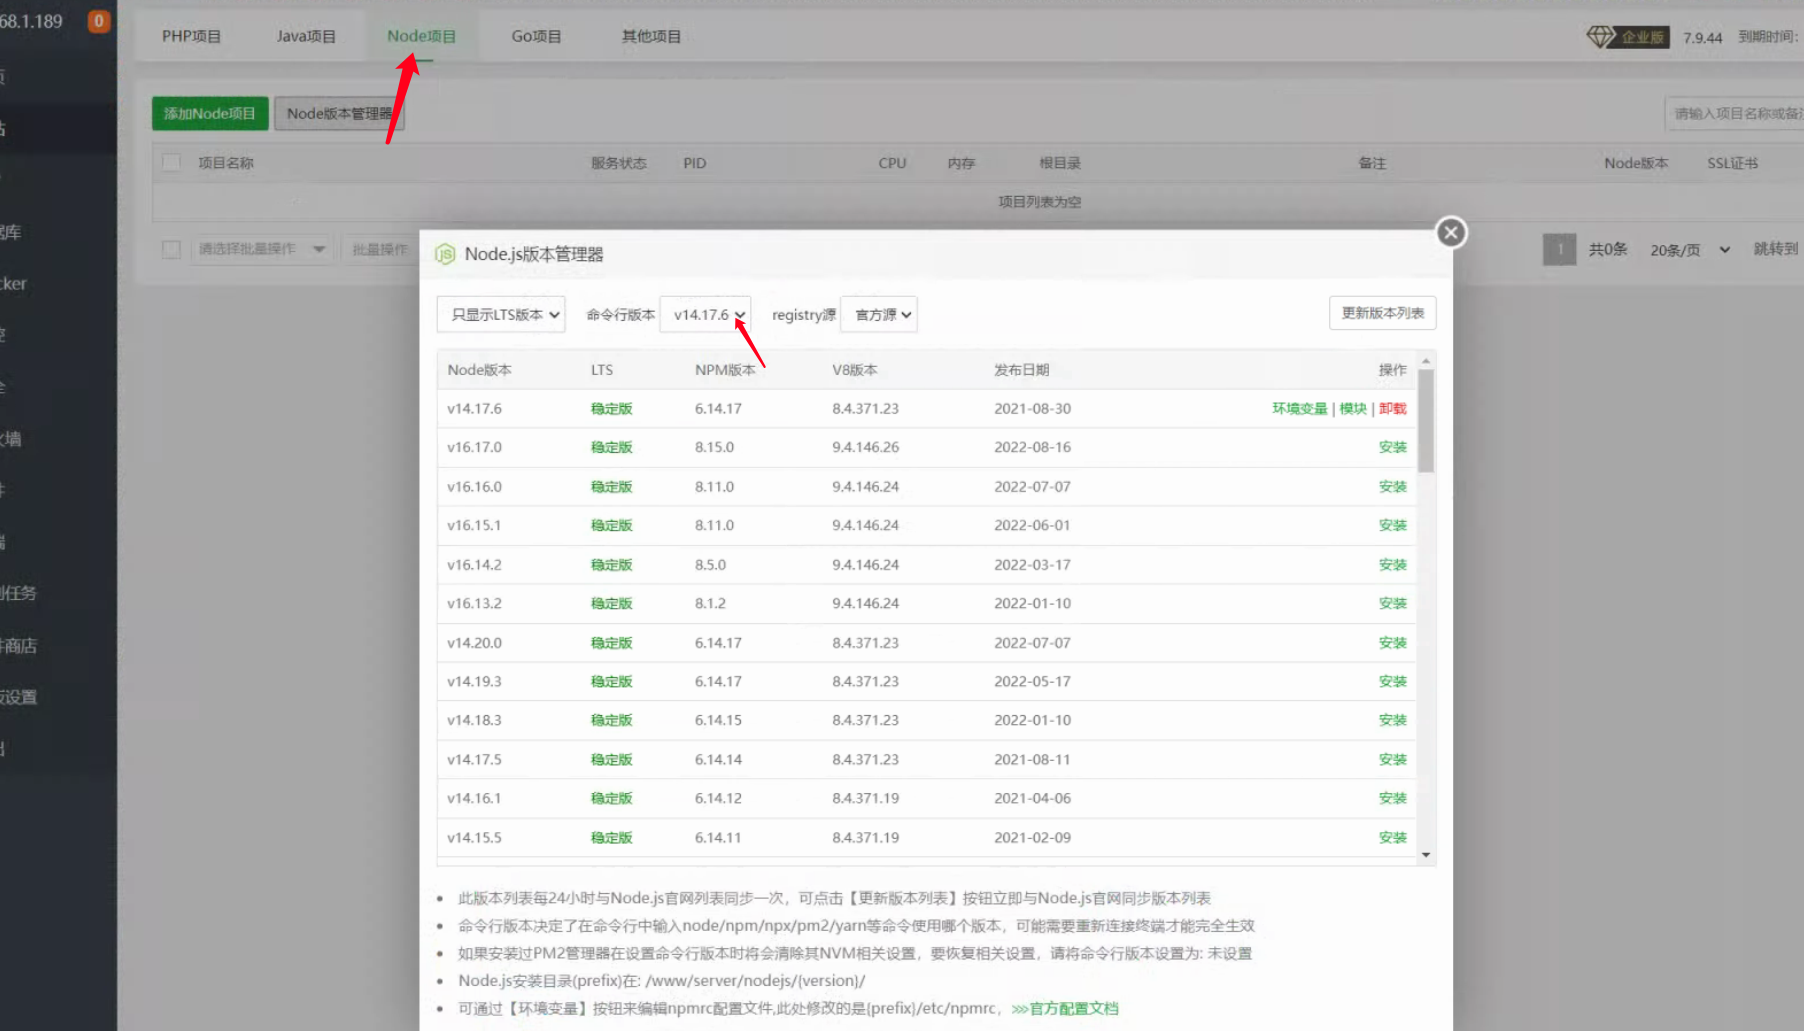Viewport: 1804px width, 1031px height.
Task: Click the v14.17.6 version cell
Action: pyautogui.click(x=474, y=409)
